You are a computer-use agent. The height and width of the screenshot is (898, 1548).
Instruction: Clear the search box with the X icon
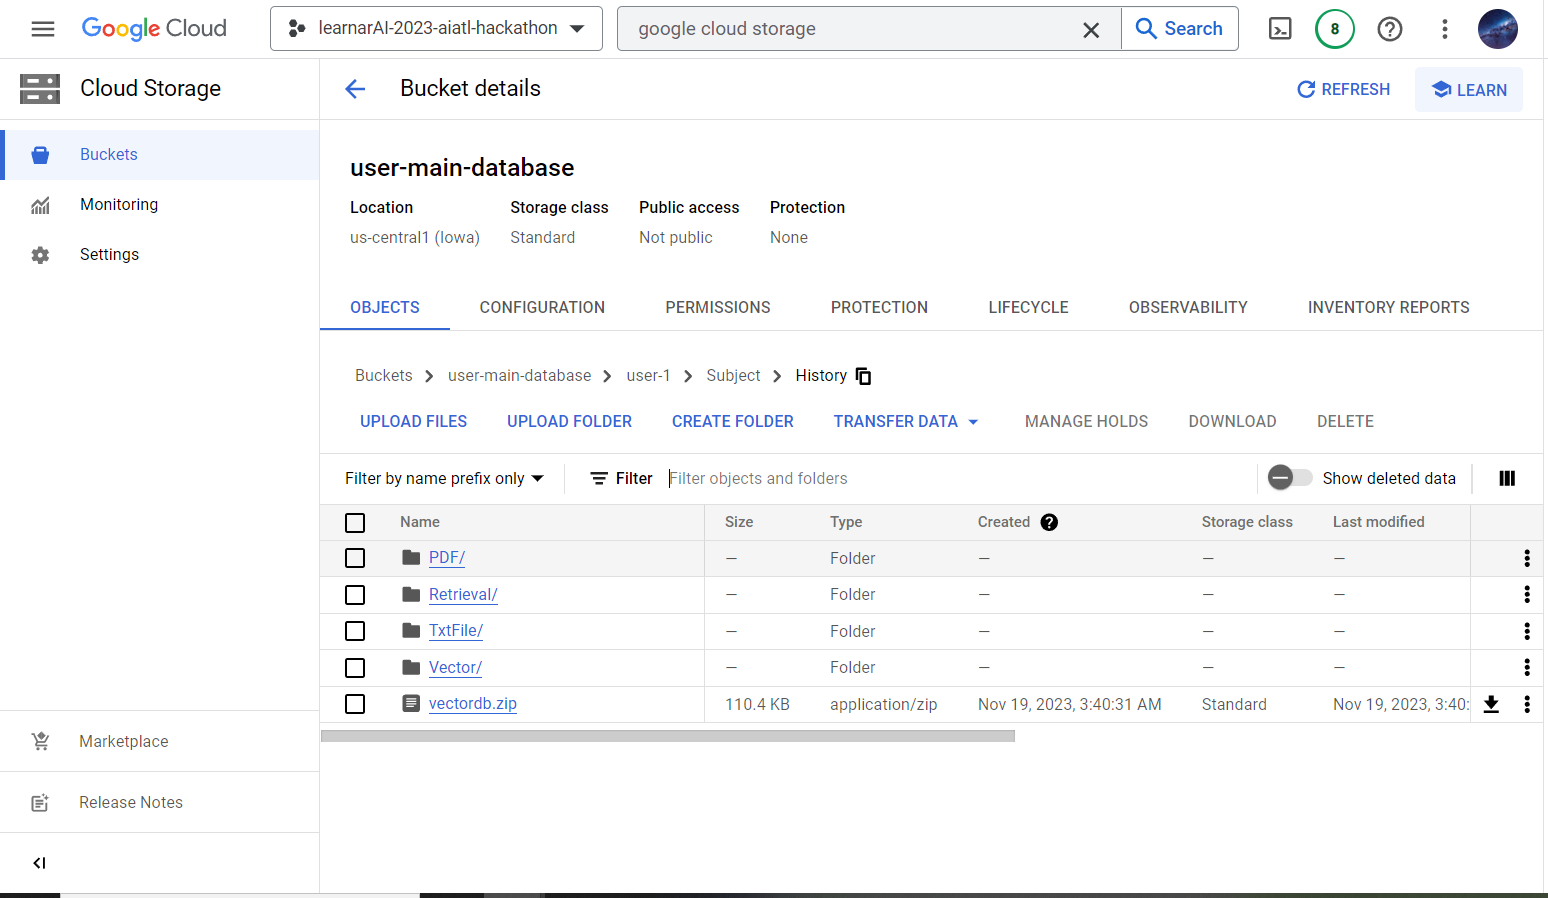(x=1091, y=30)
